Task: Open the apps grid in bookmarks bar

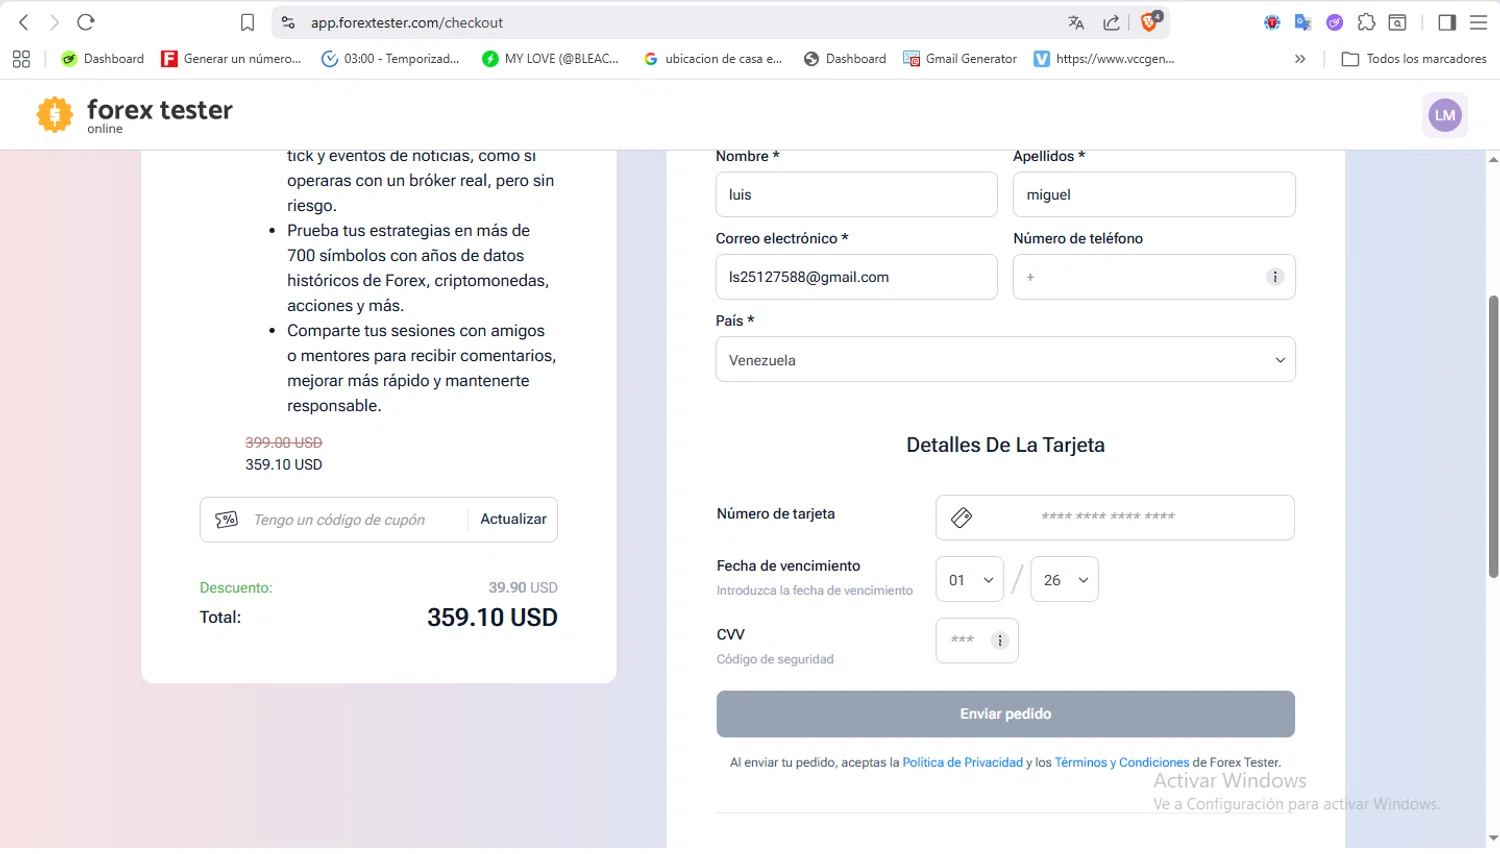Action: pos(21,59)
